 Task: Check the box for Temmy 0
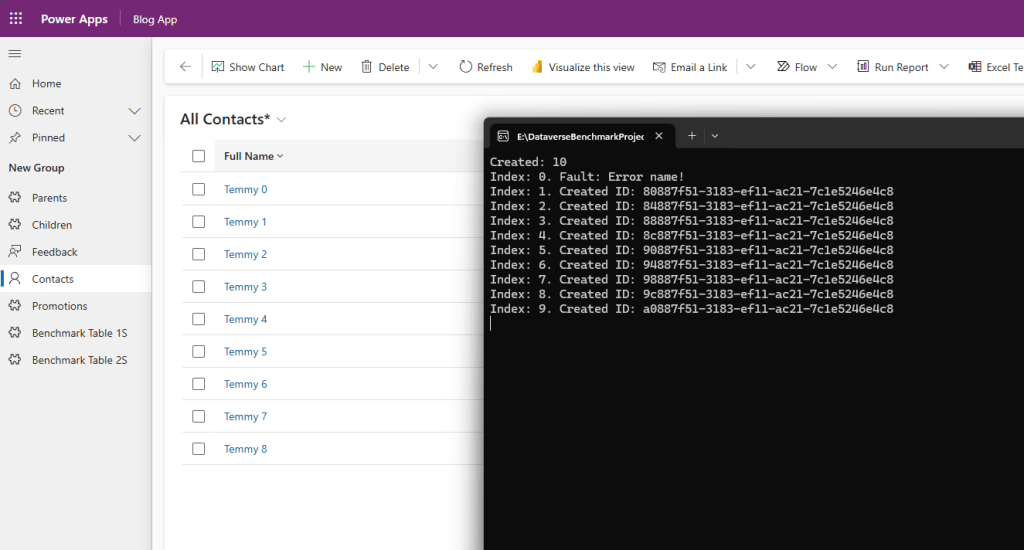click(x=199, y=189)
